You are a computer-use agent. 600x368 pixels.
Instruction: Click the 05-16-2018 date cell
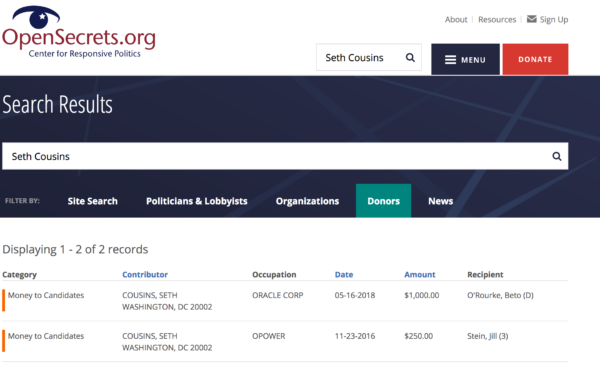pyautogui.click(x=355, y=295)
